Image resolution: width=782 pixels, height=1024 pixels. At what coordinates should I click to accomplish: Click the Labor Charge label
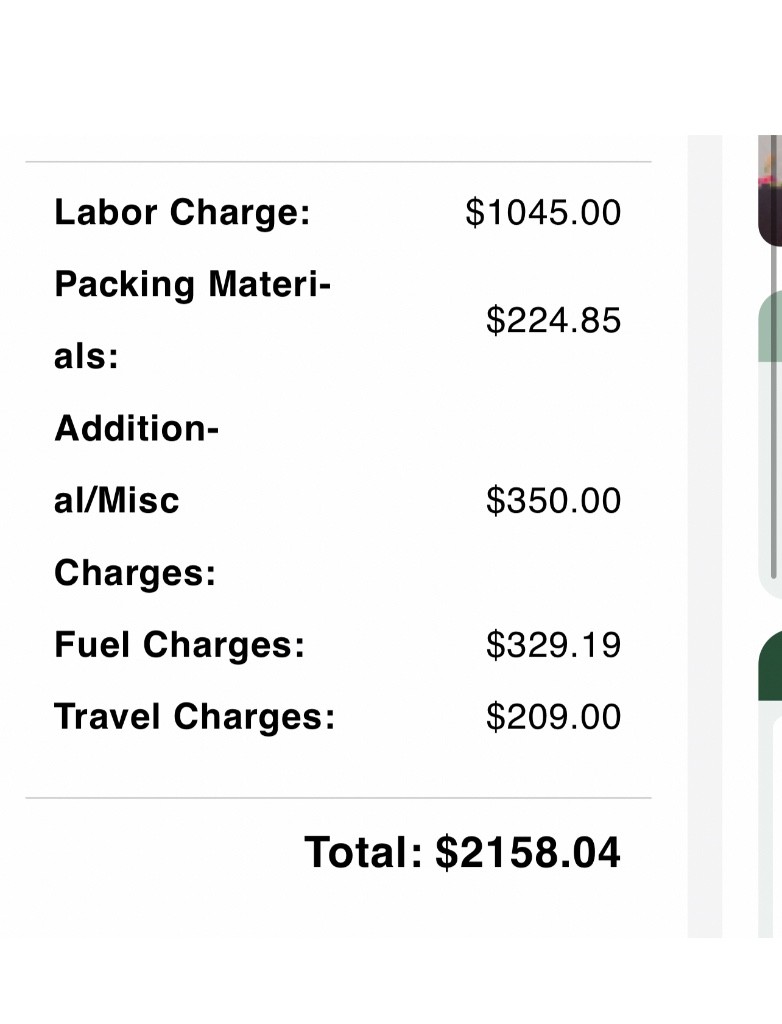tap(182, 212)
